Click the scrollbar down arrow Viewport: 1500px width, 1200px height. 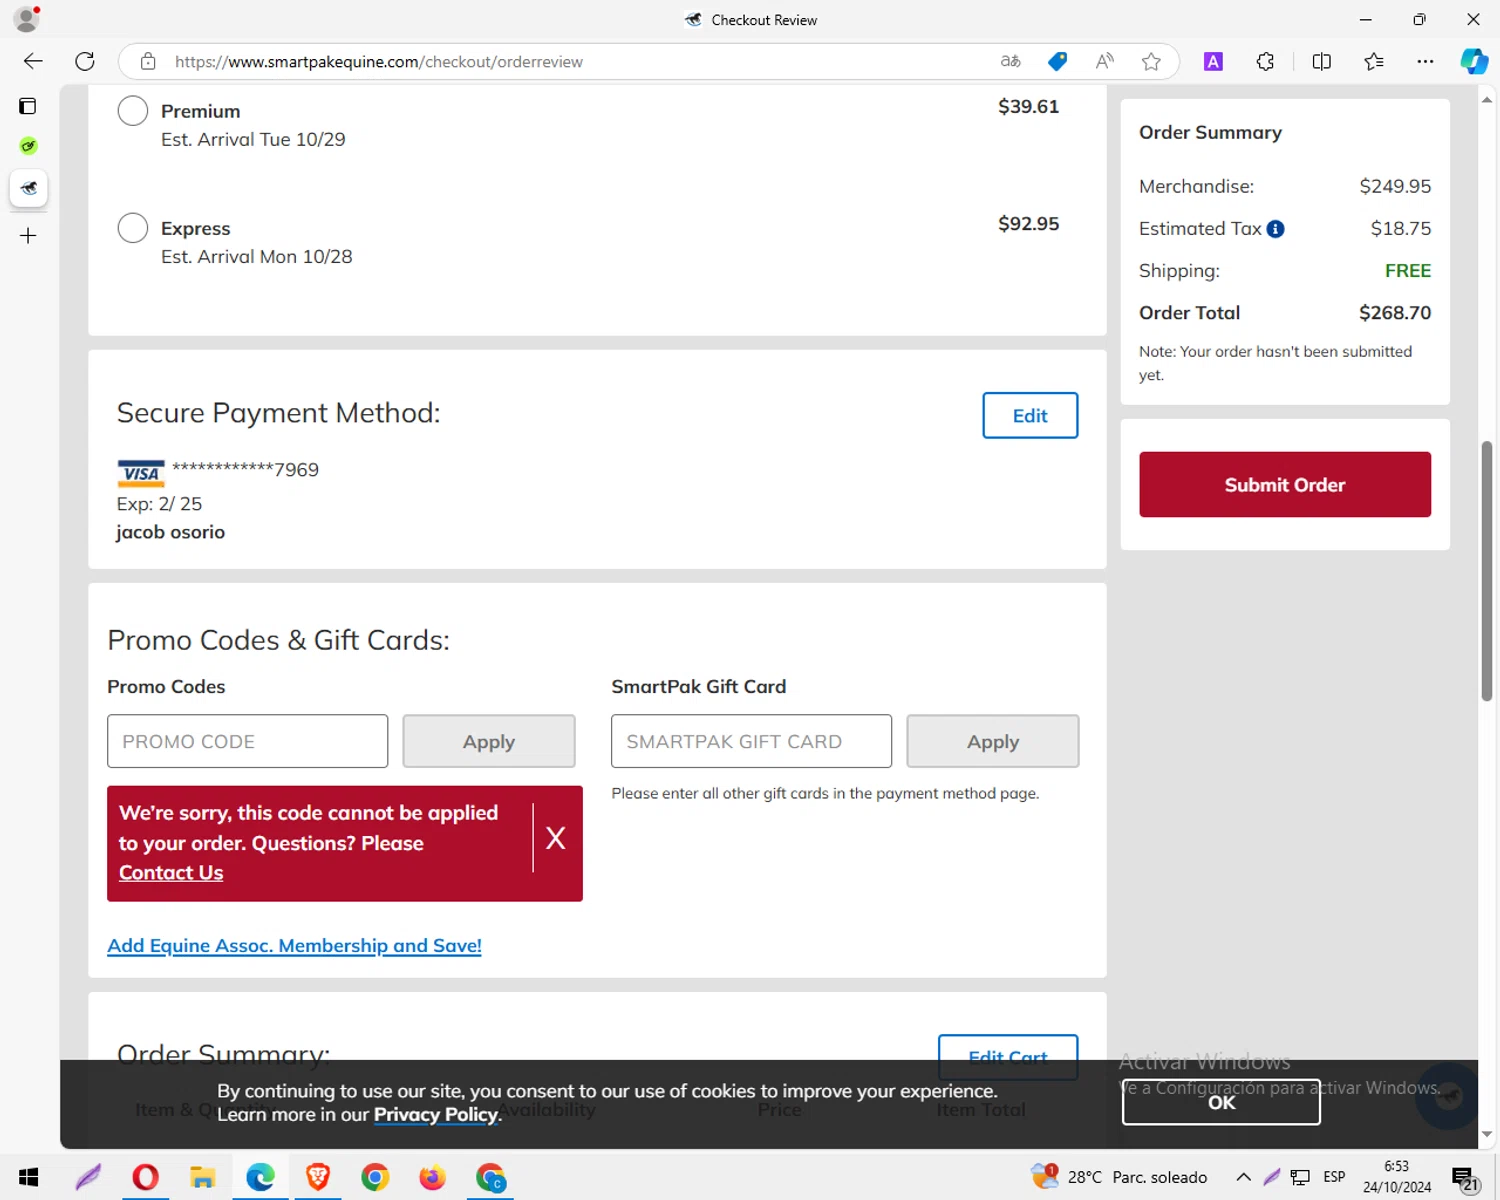point(1487,1135)
